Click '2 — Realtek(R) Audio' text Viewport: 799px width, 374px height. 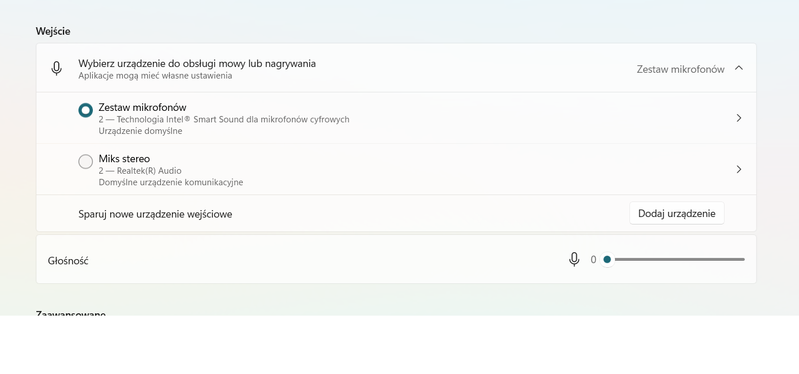click(140, 171)
